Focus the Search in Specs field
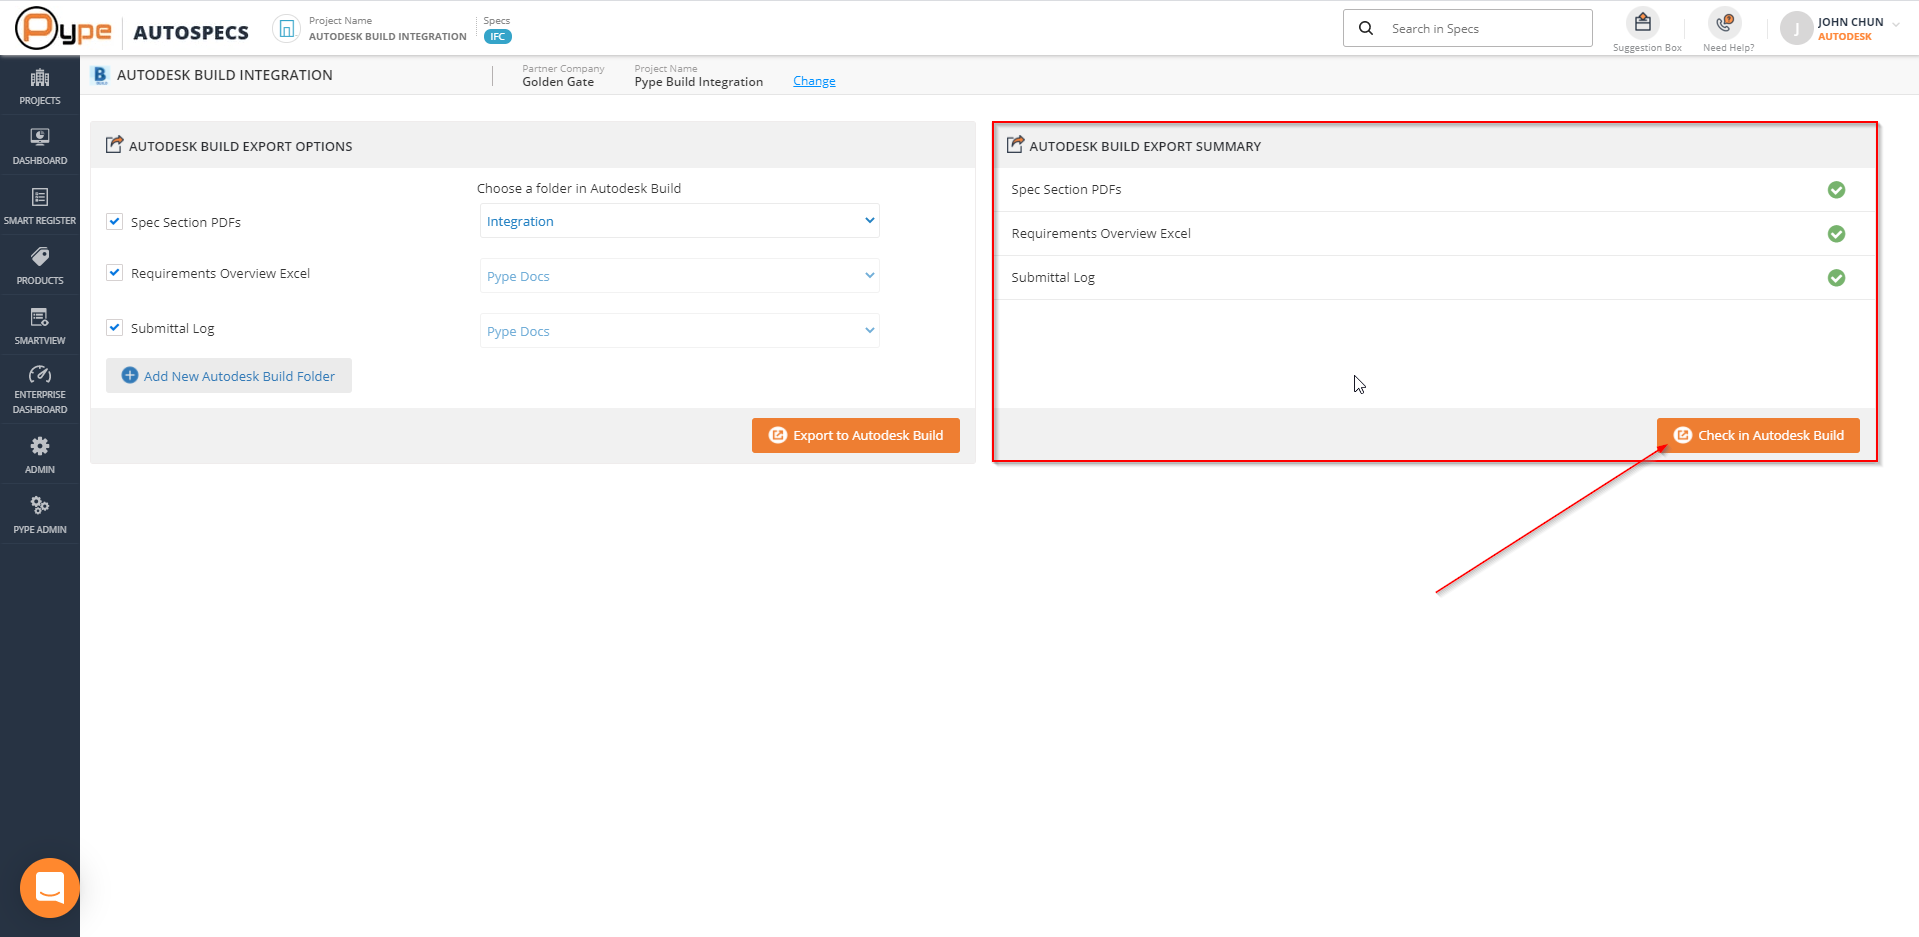1919x937 pixels. [x=1468, y=28]
